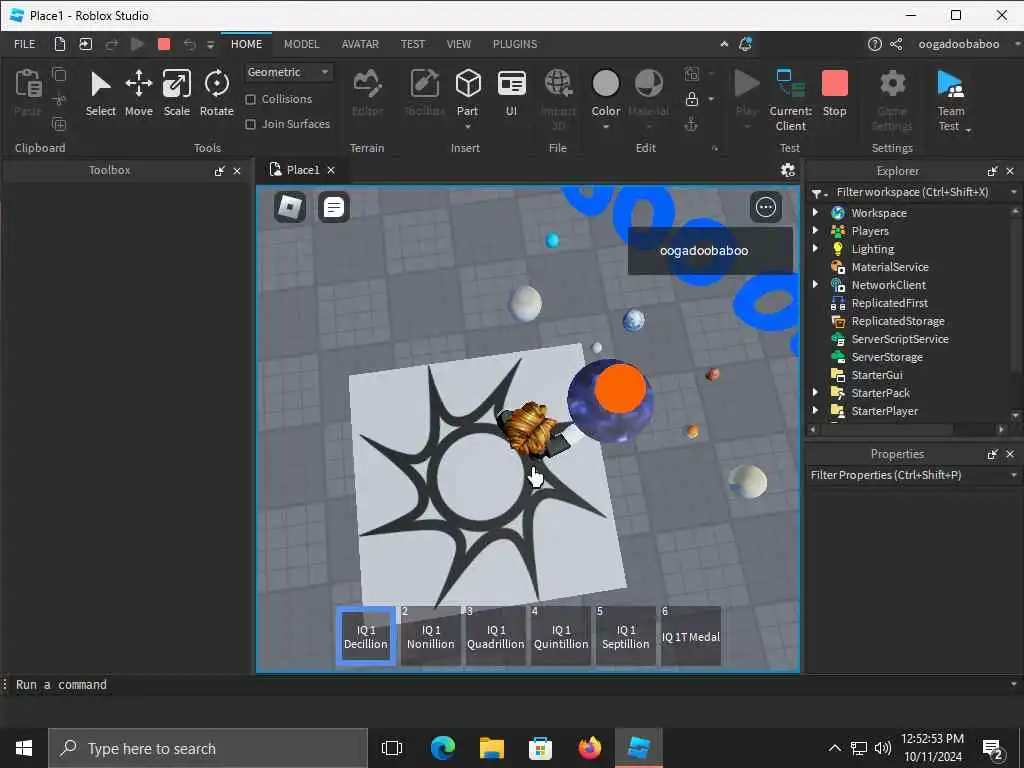This screenshot has height=768, width=1024.
Task: Click the lock tool icon
Action: tap(692, 99)
